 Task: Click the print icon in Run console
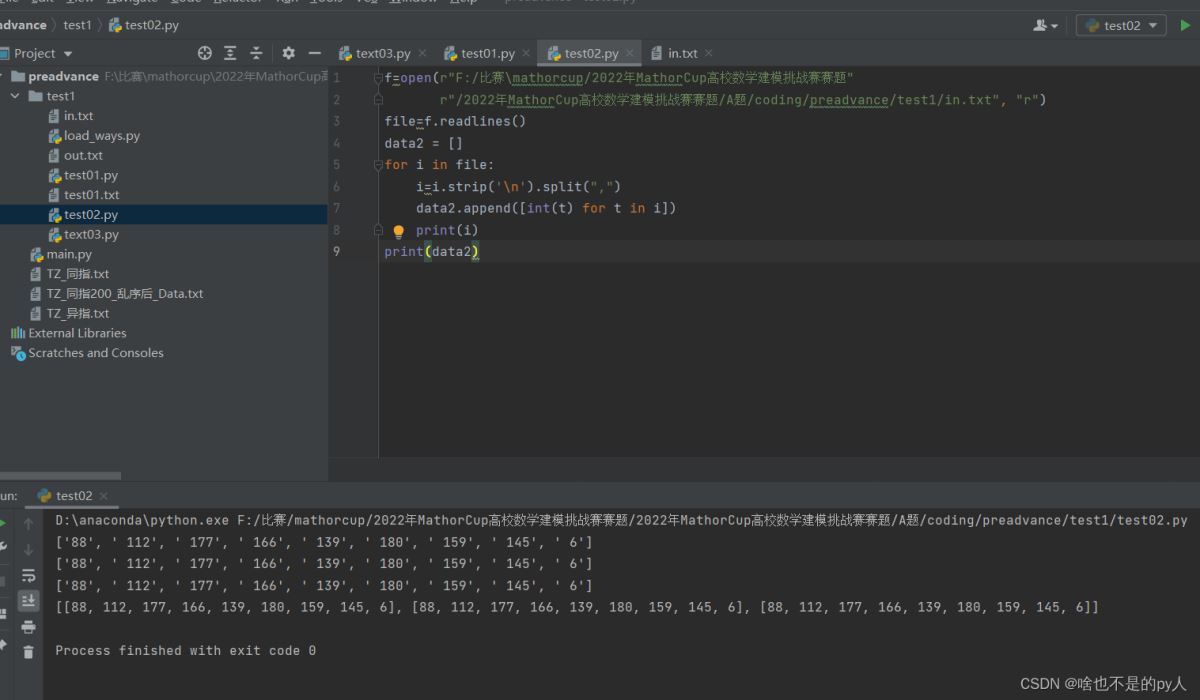click(28, 627)
